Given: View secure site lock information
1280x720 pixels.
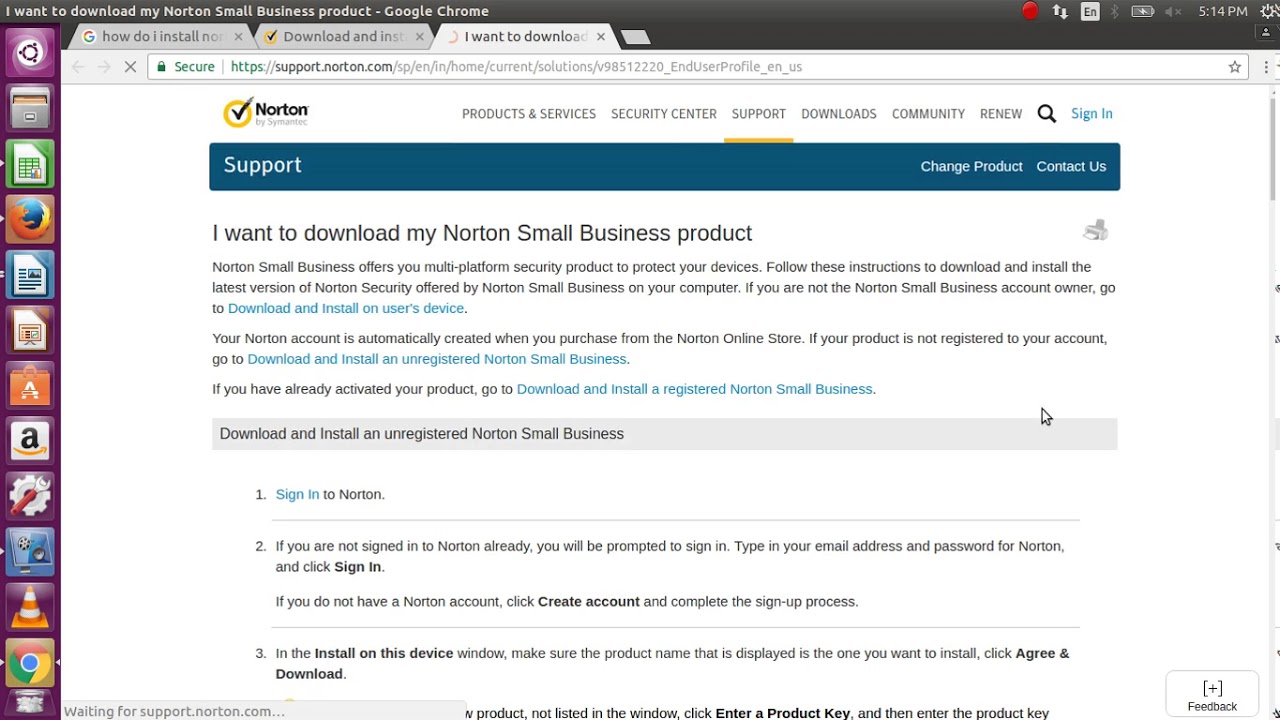Looking at the screenshot, I should [186, 67].
